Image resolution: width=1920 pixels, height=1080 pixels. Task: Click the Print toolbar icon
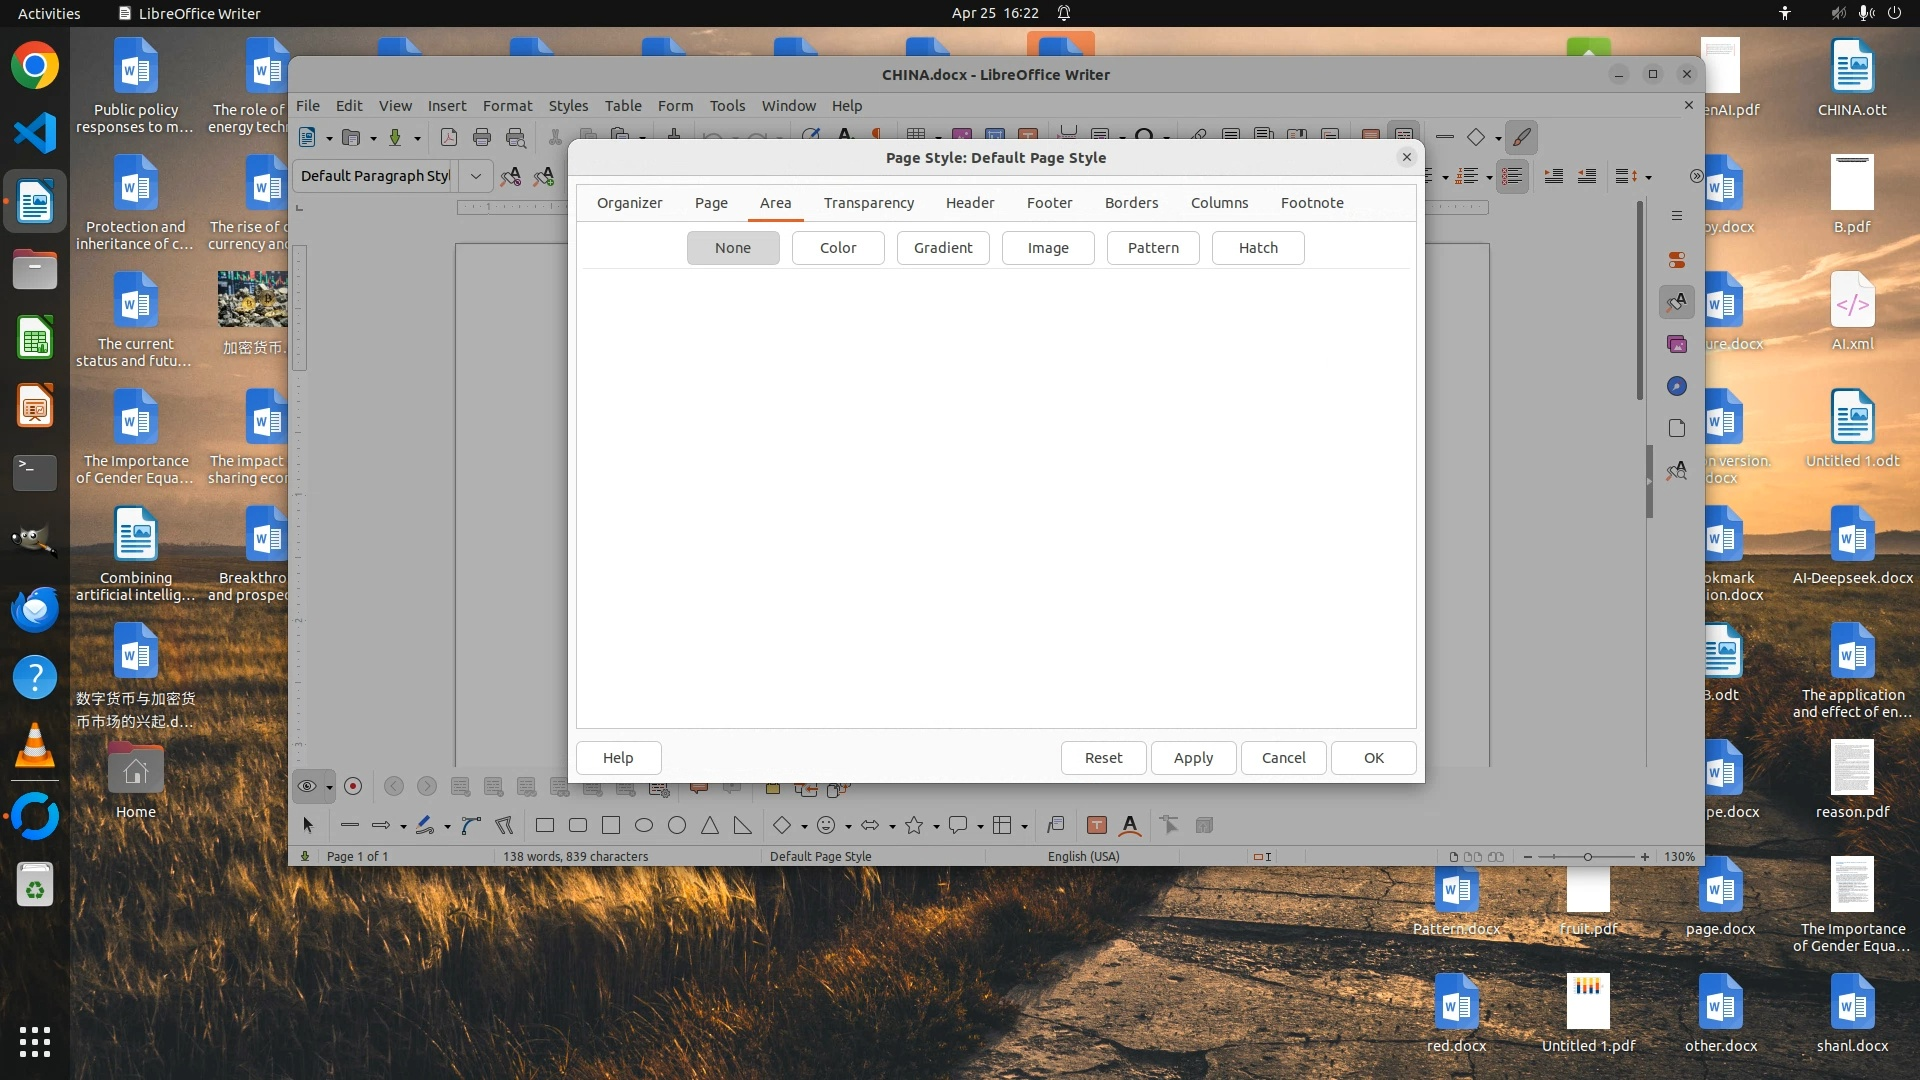tap(482, 137)
